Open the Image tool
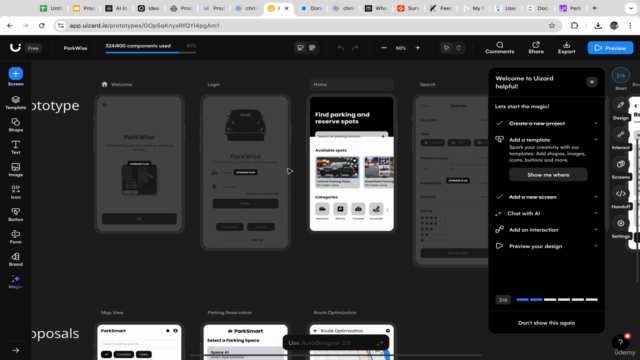Viewport: 640px width, 360px height. (x=16, y=170)
